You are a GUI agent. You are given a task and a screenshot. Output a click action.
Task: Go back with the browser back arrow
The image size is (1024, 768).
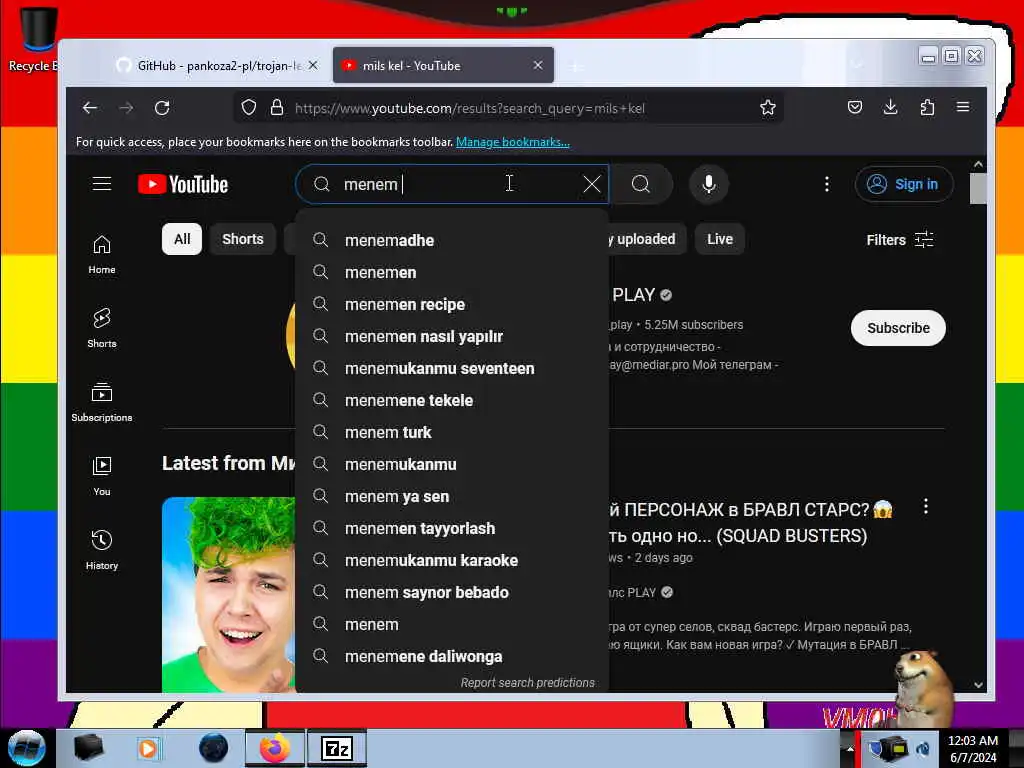coord(90,108)
